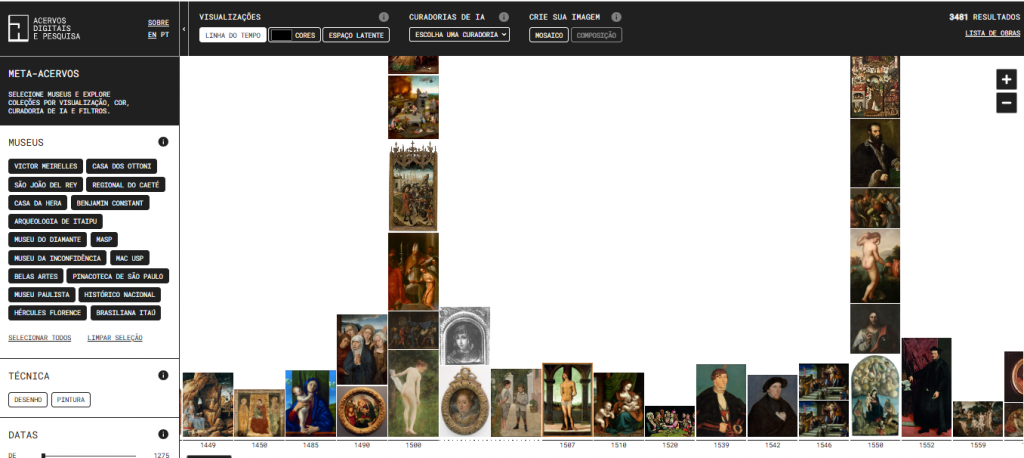Toggle the Pintura technique filter
1024x458 pixels.
[70, 400]
